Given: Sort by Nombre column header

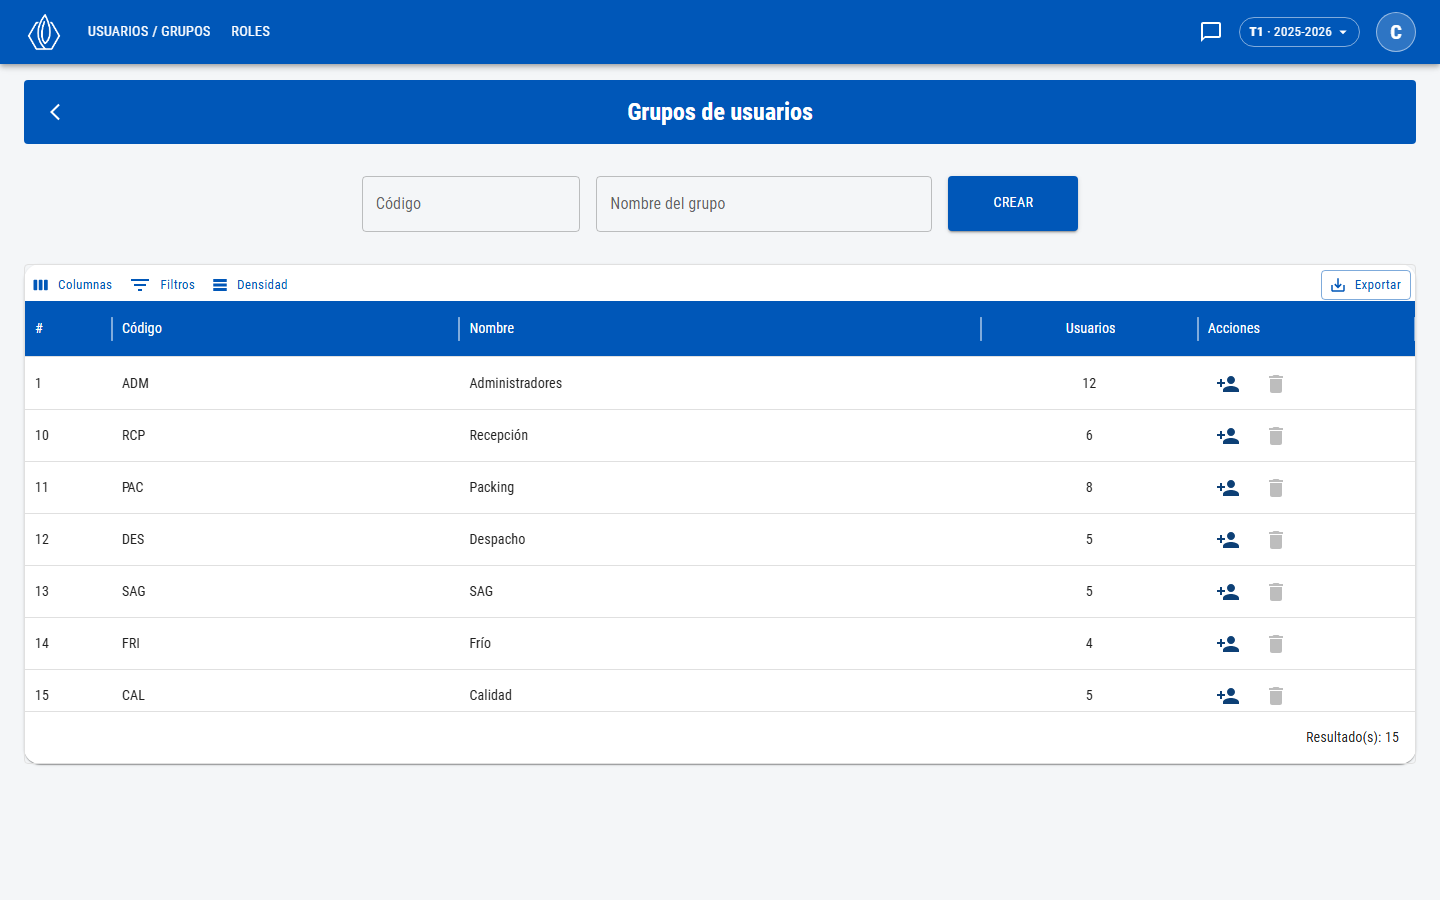Looking at the screenshot, I should pos(720,328).
